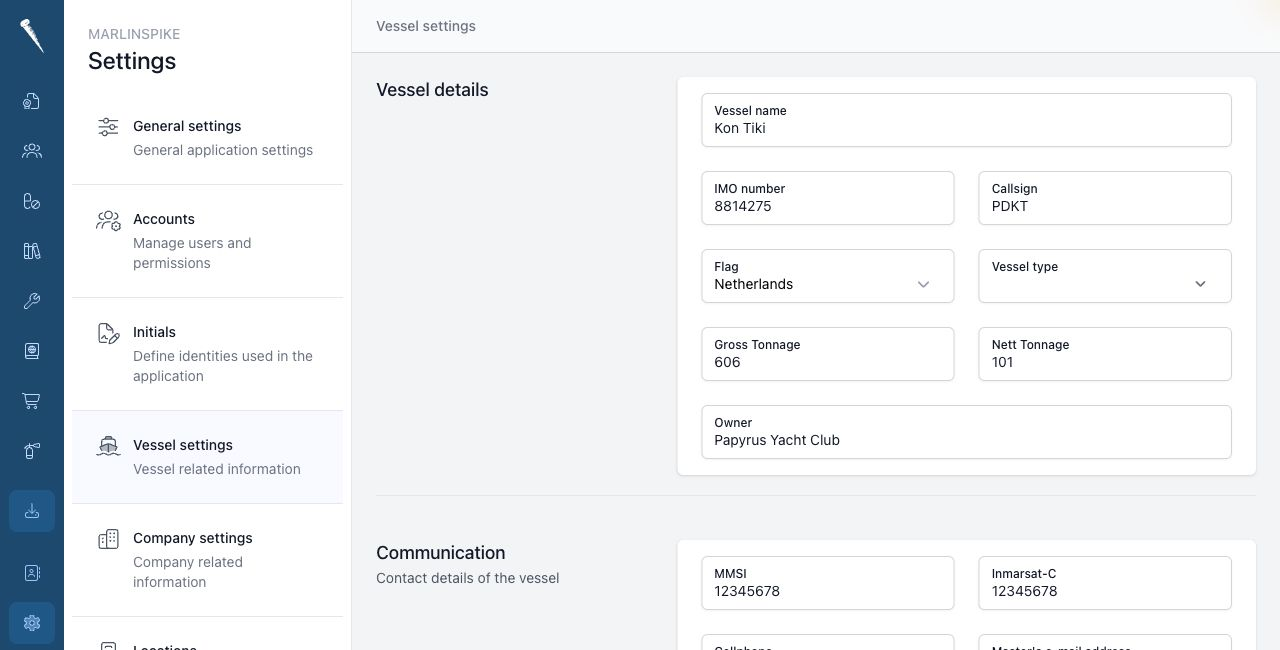Open the crew (people) module icon
The image size is (1280, 650).
pyautogui.click(x=32, y=151)
